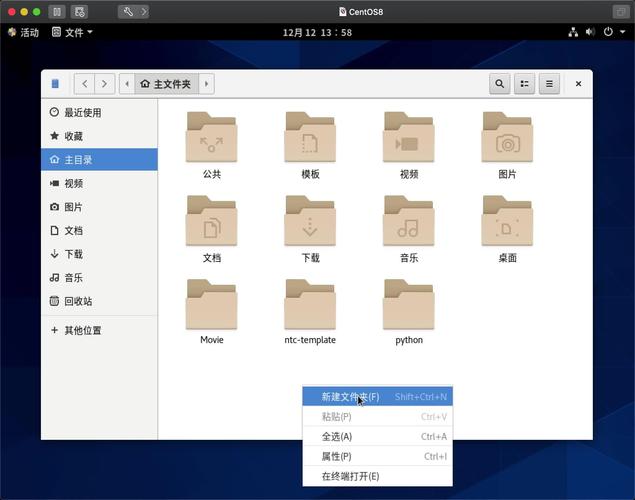Screen dimensions: 635x500
Task: Choose 粘贴(P) from context menu
Action: 377,416
